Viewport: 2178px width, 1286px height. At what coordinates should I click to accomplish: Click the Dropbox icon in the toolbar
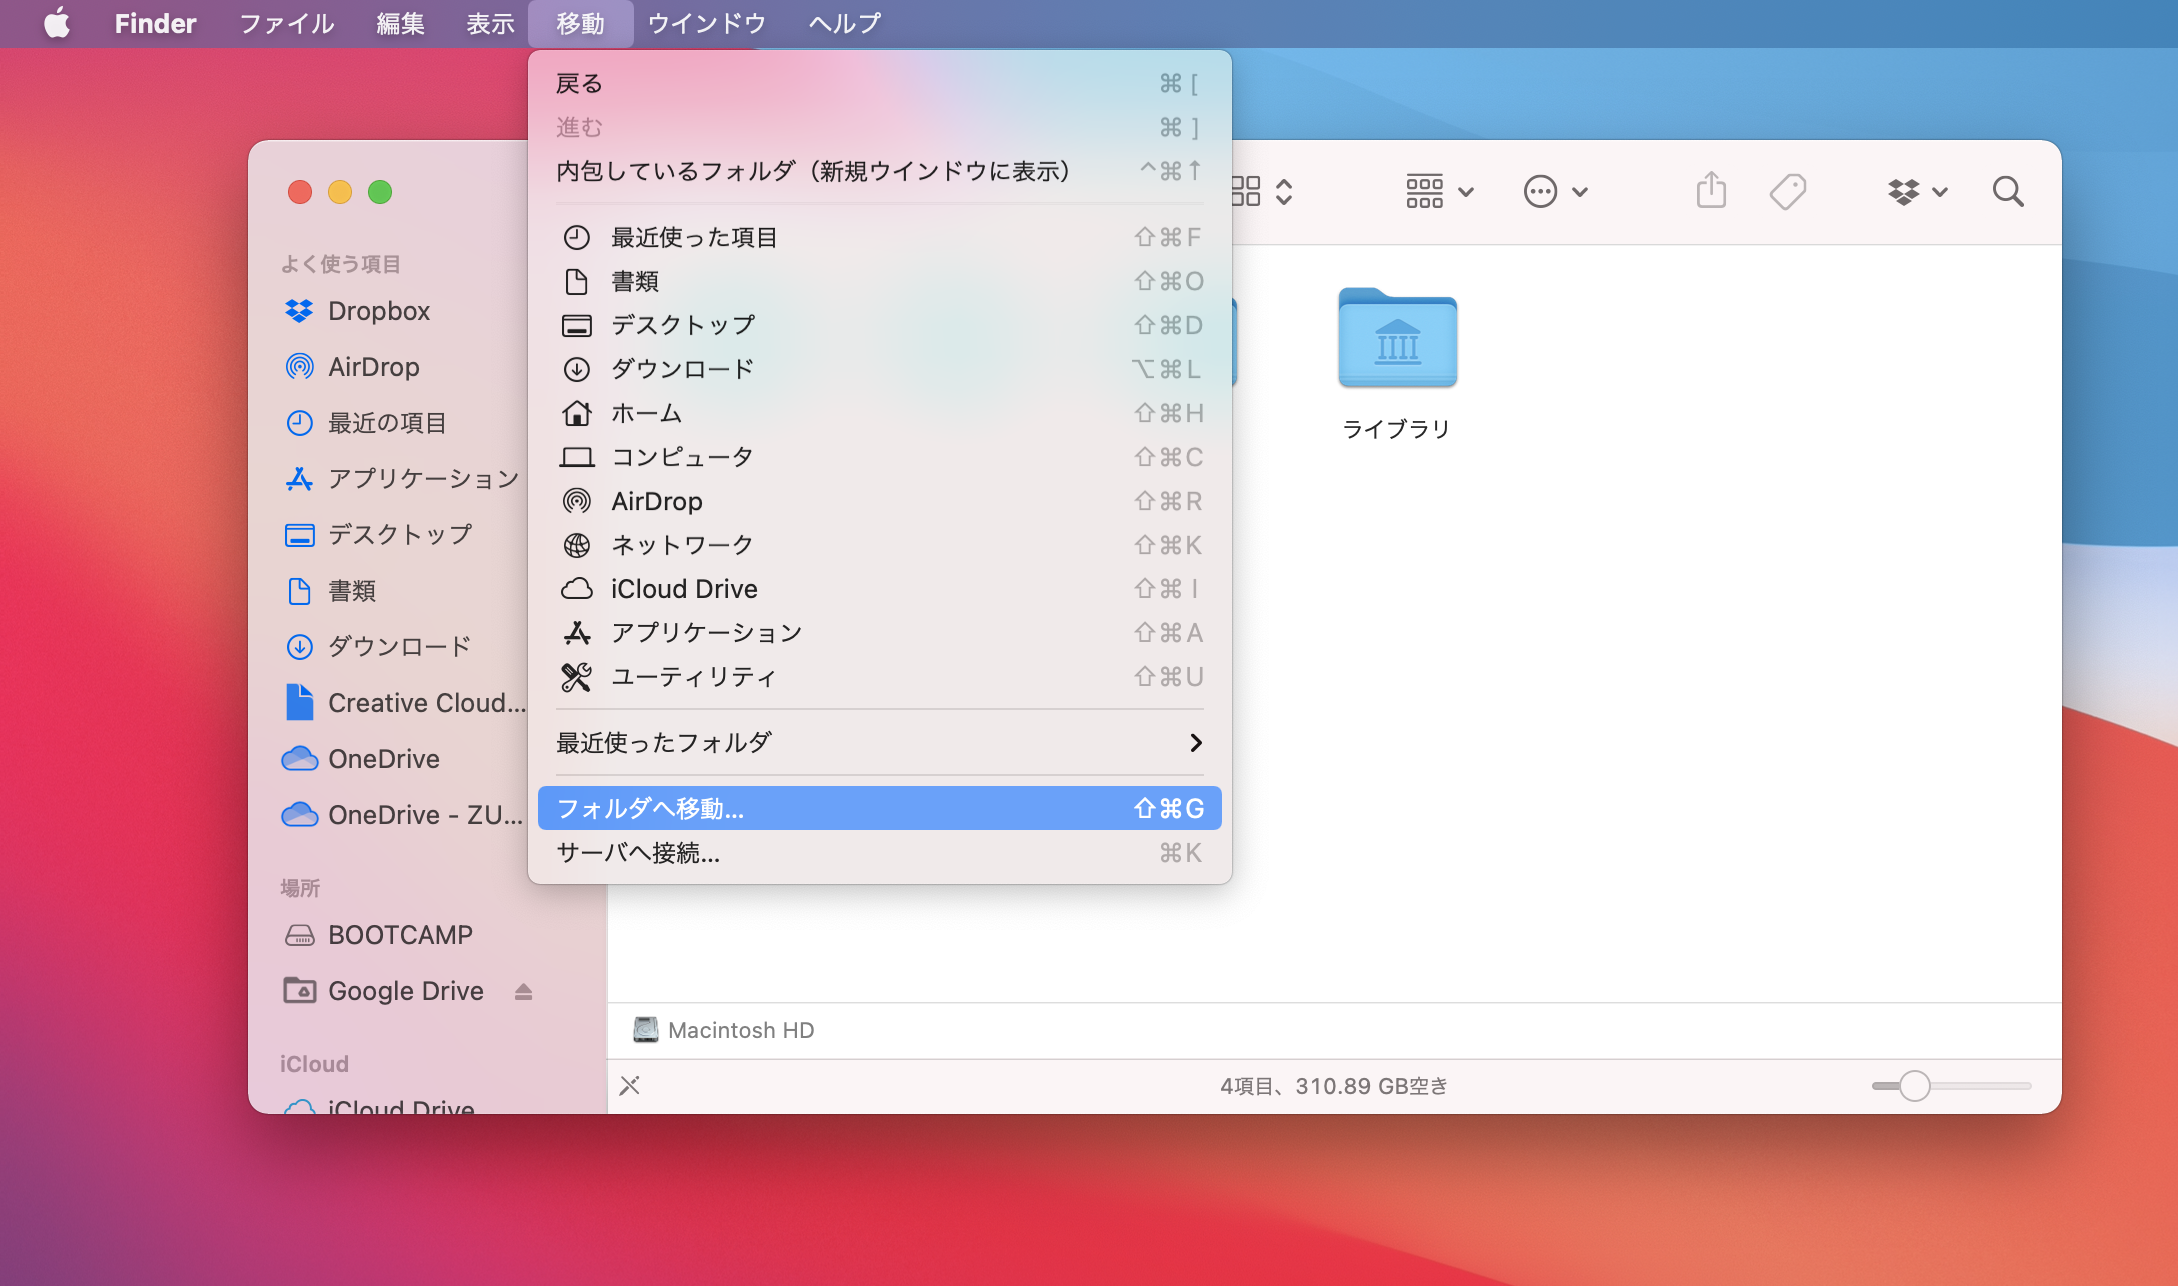(1917, 191)
